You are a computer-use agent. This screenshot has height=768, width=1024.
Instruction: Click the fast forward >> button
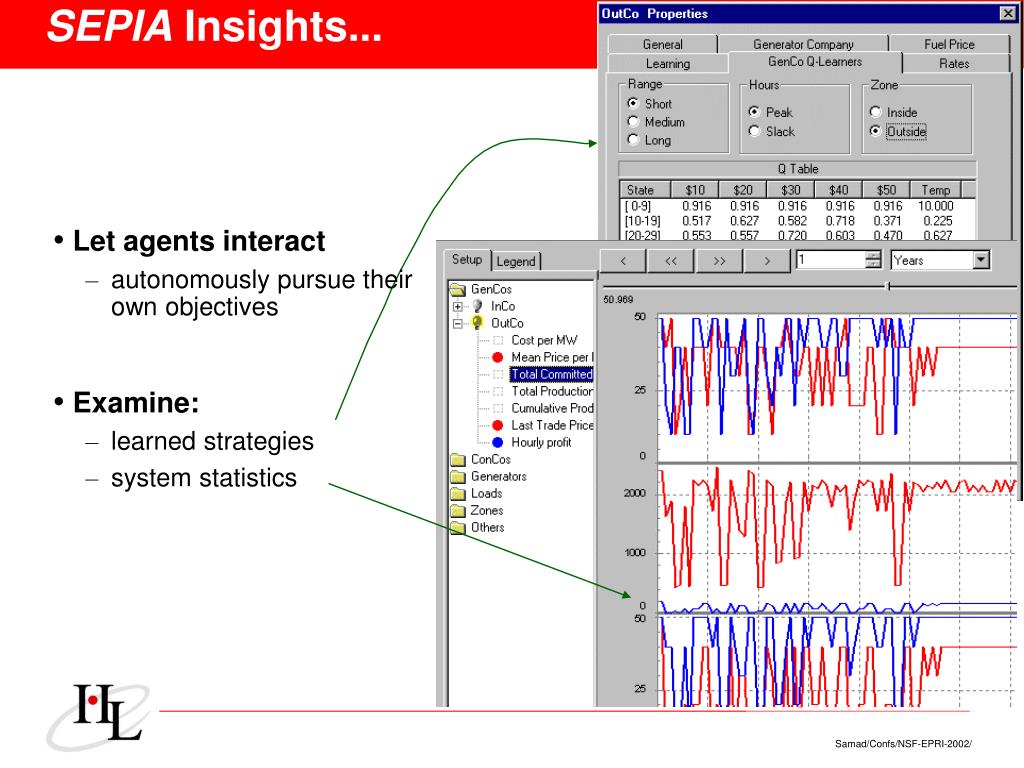[x=719, y=261]
